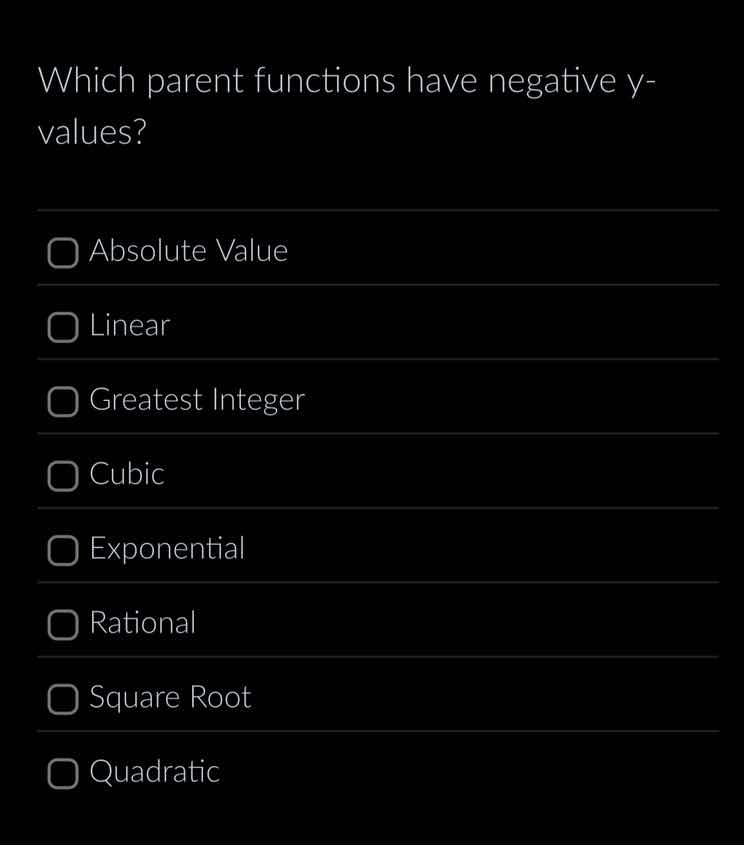
Task: Select the Linear answer label
Action: pos(130,325)
